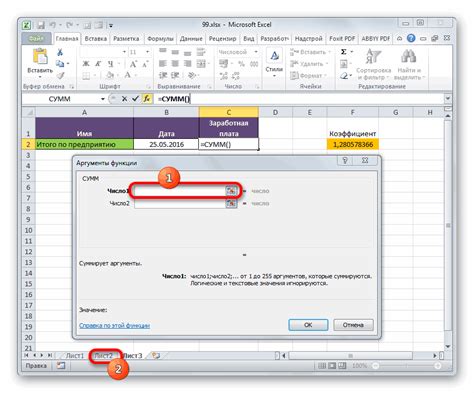
Task: Open the font size dropdown
Action: pyautogui.click(x=147, y=52)
